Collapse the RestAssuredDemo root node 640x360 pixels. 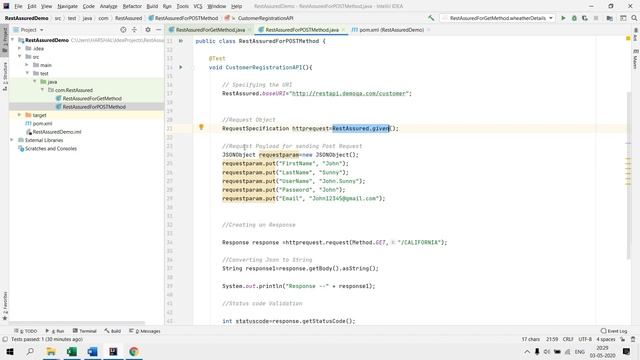coord(12,40)
